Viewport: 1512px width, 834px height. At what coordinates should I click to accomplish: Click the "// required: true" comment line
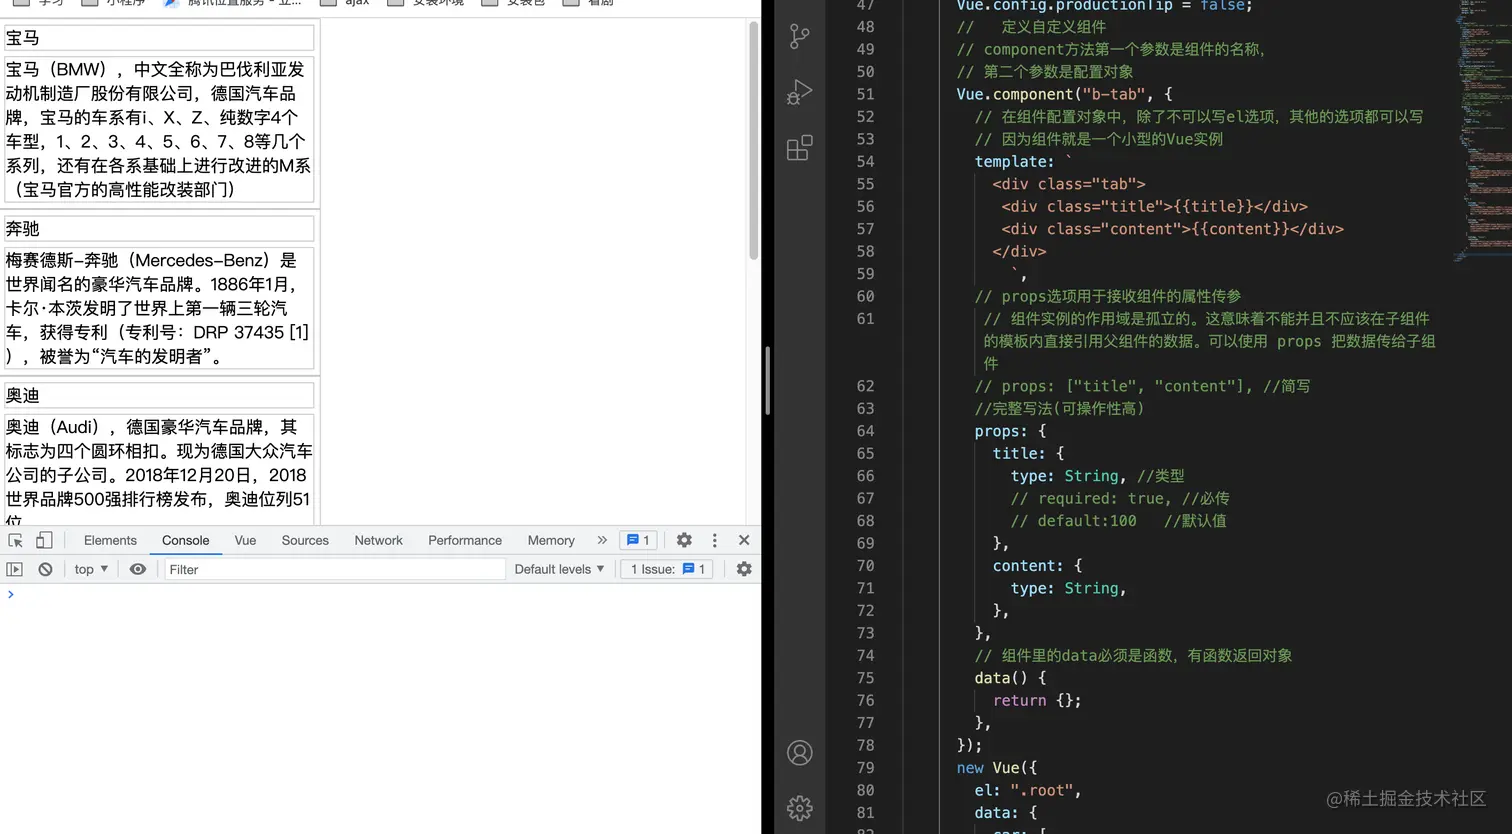coord(1120,498)
